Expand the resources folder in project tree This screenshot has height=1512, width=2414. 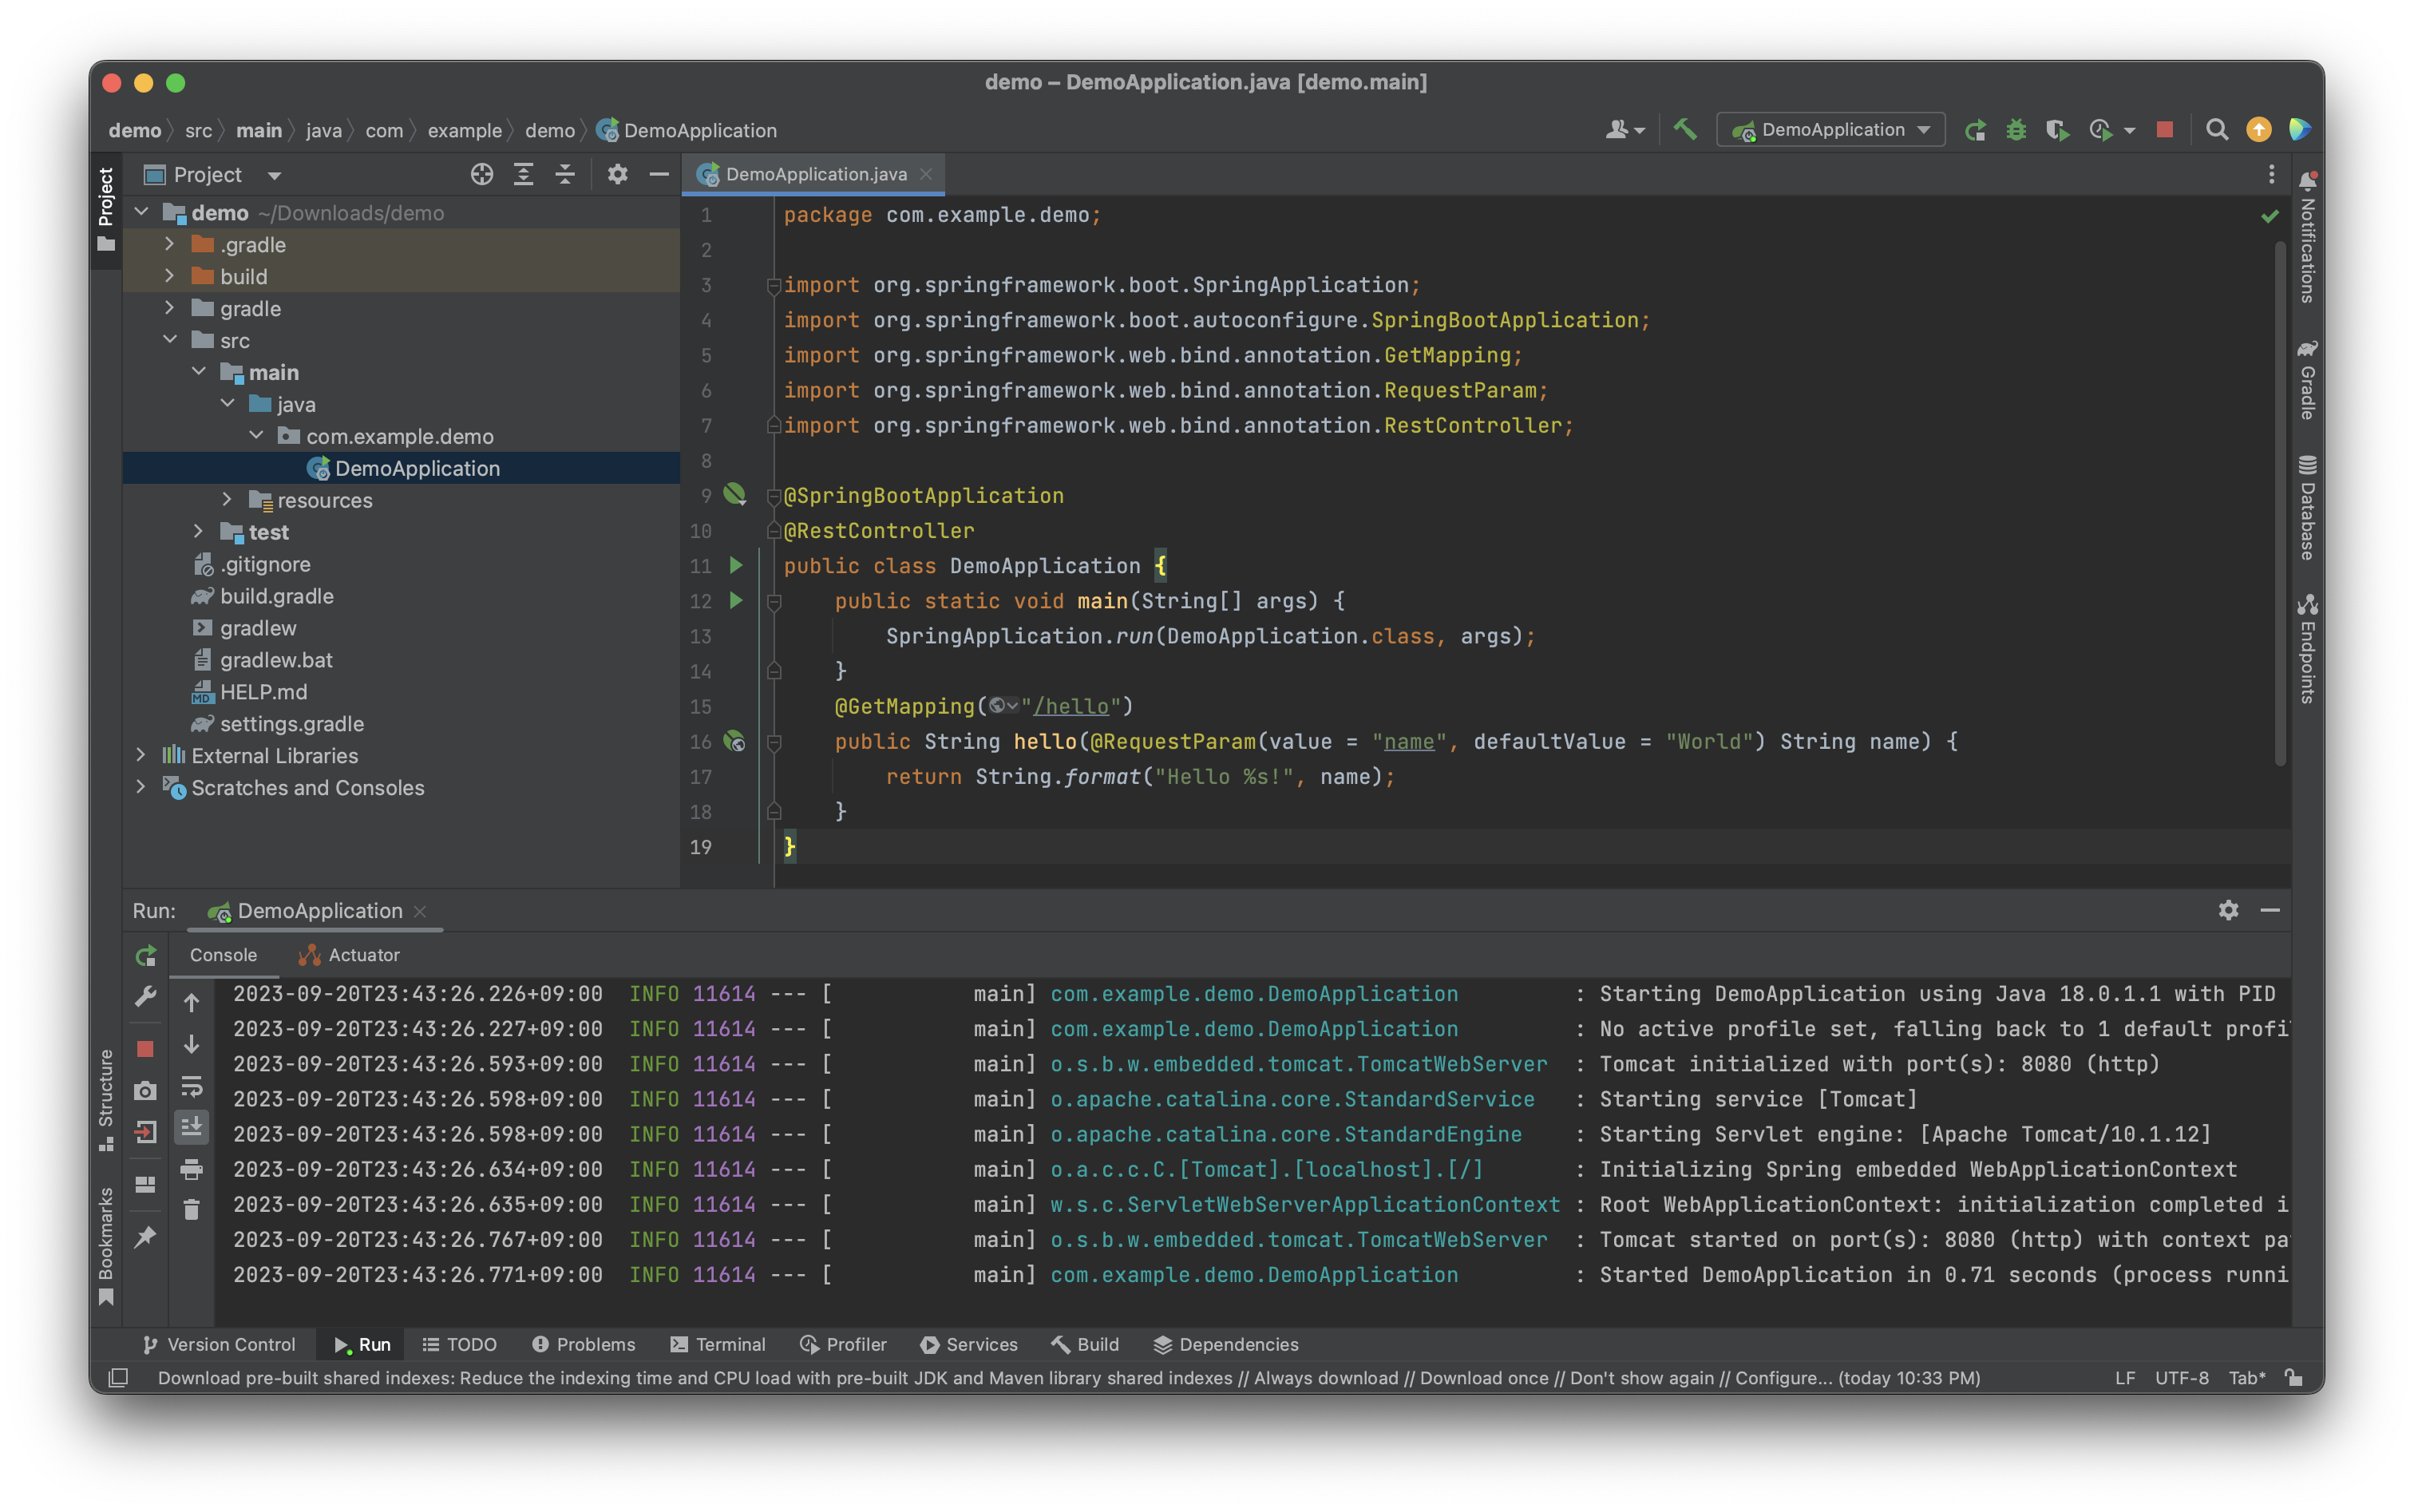coord(227,499)
